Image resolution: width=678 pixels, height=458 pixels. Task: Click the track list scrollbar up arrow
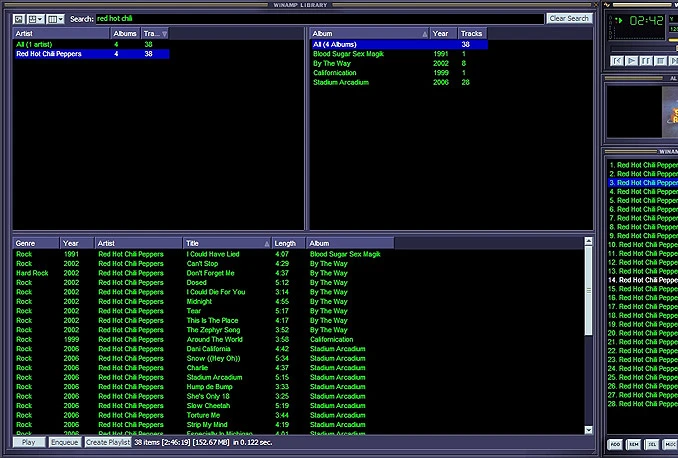[x=588, y=241]
